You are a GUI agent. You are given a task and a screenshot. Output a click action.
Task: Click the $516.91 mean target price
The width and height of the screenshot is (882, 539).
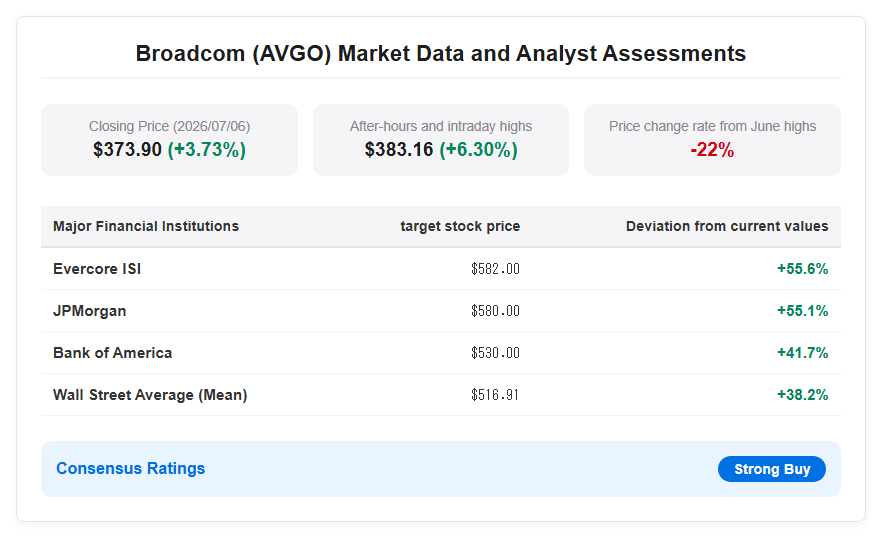[495, 395]
